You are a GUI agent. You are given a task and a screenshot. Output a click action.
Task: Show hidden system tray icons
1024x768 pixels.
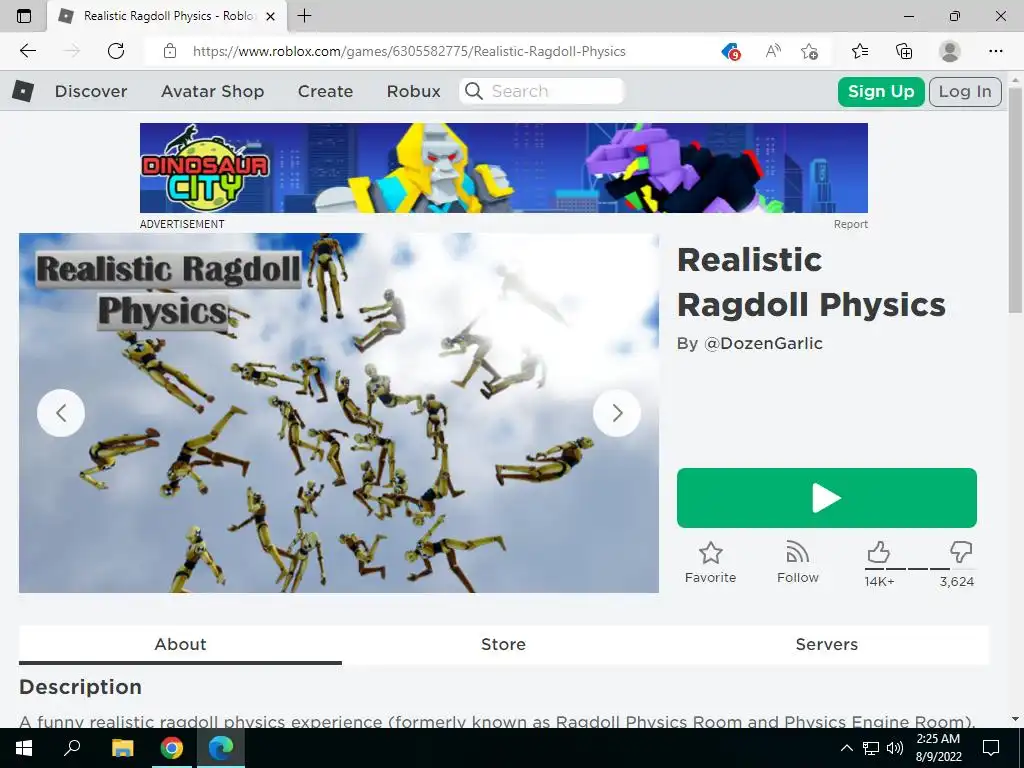point(846,748)
